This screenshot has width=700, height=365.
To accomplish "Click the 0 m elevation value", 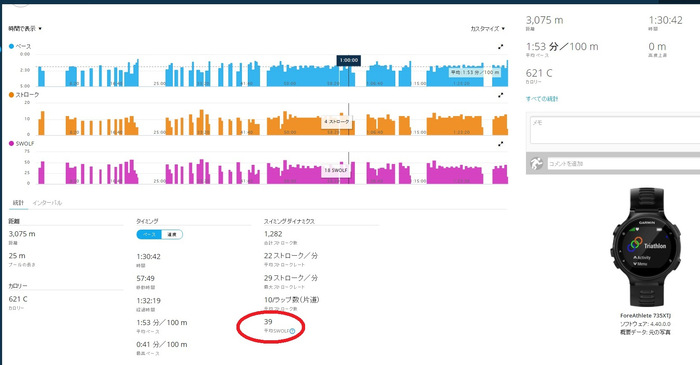I will coord(657,46).
